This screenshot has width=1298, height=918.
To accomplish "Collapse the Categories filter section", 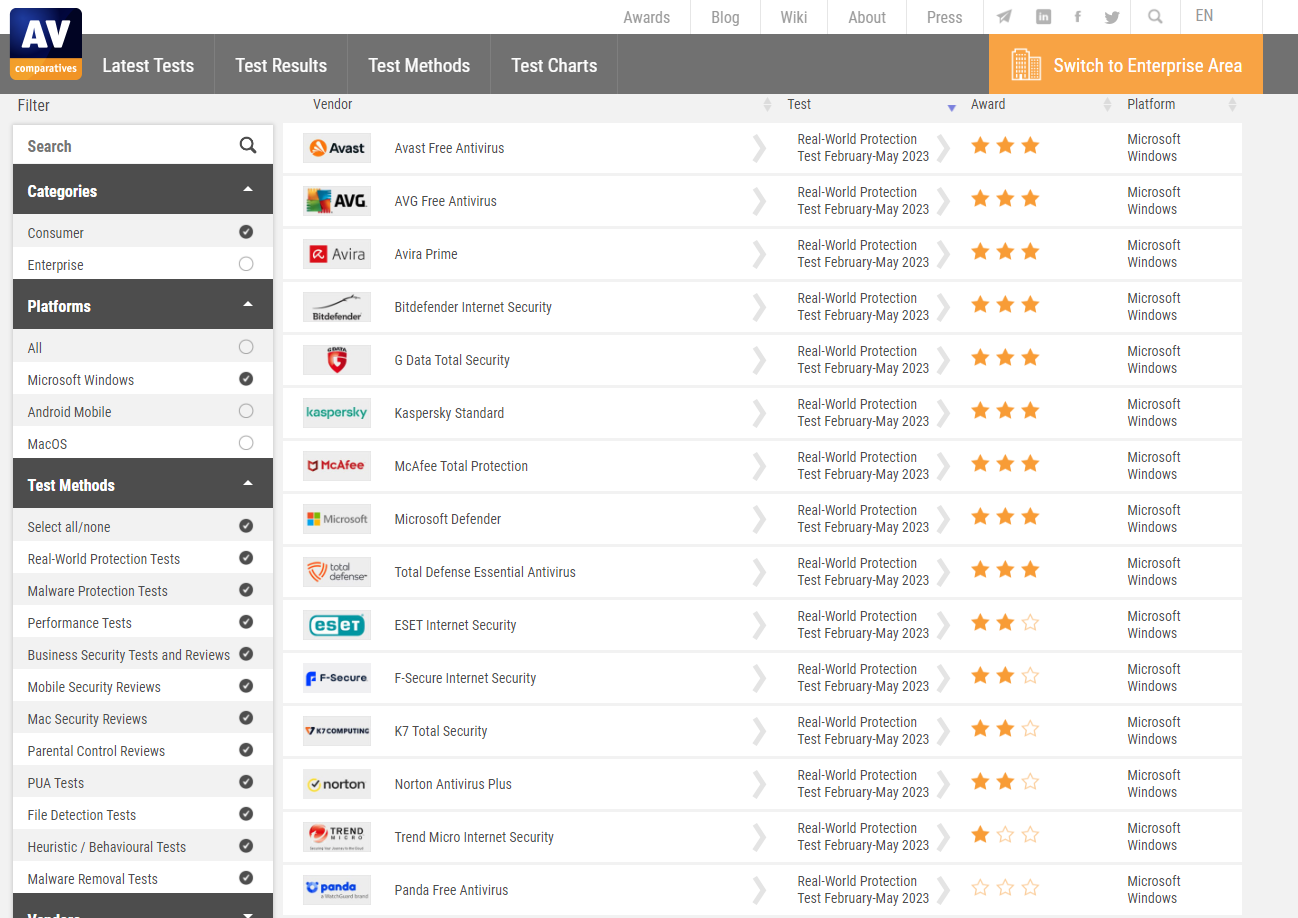I will tap(143, 190).
